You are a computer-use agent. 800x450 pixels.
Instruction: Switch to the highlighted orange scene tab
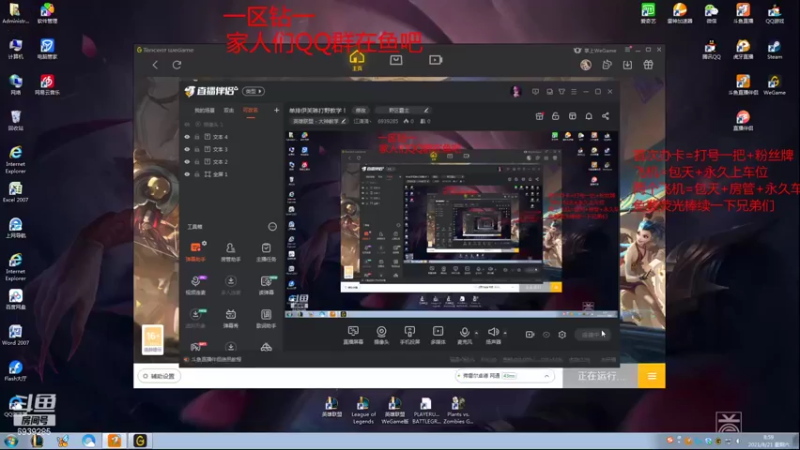click(250, 110)
